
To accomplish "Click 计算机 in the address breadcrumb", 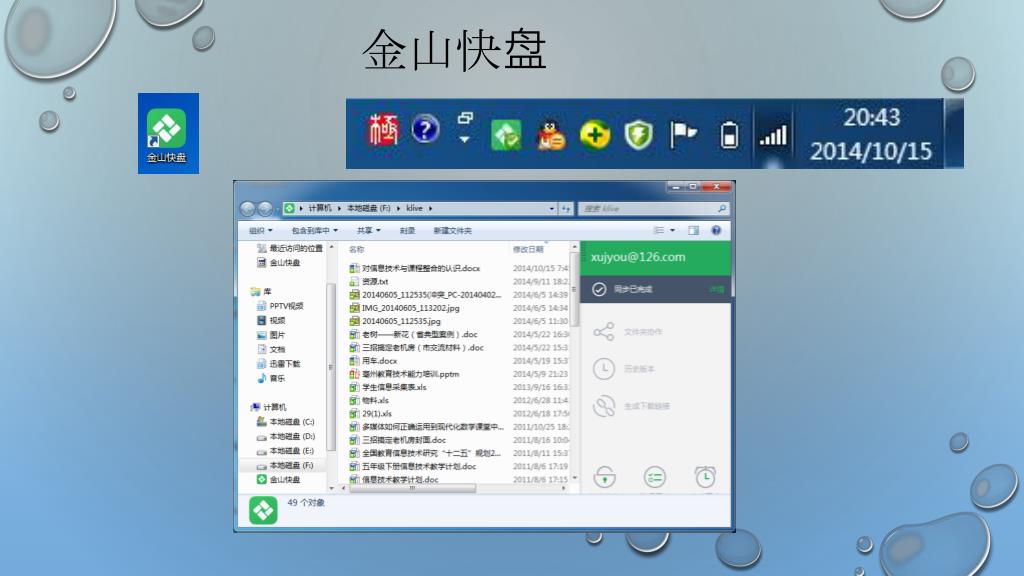I will point(320,208).
